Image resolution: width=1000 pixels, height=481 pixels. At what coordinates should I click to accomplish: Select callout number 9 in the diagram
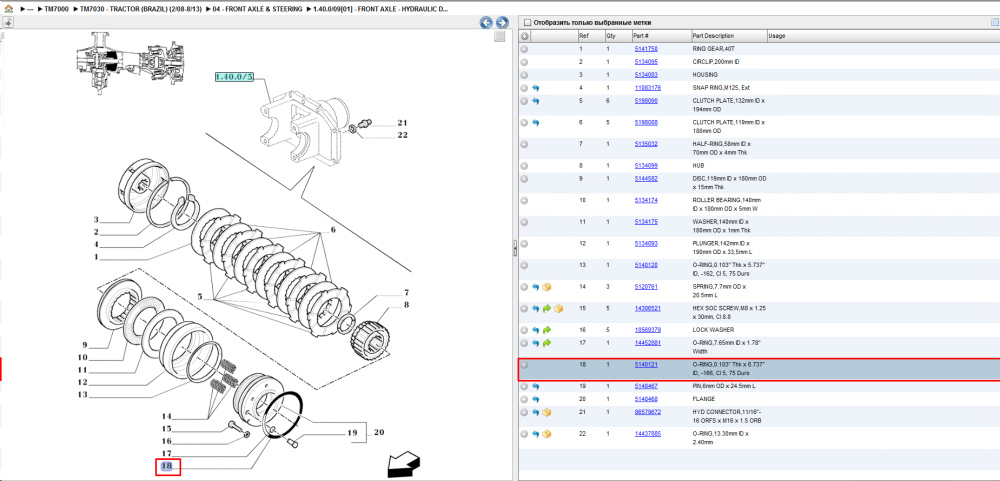(x=84, y=344)
